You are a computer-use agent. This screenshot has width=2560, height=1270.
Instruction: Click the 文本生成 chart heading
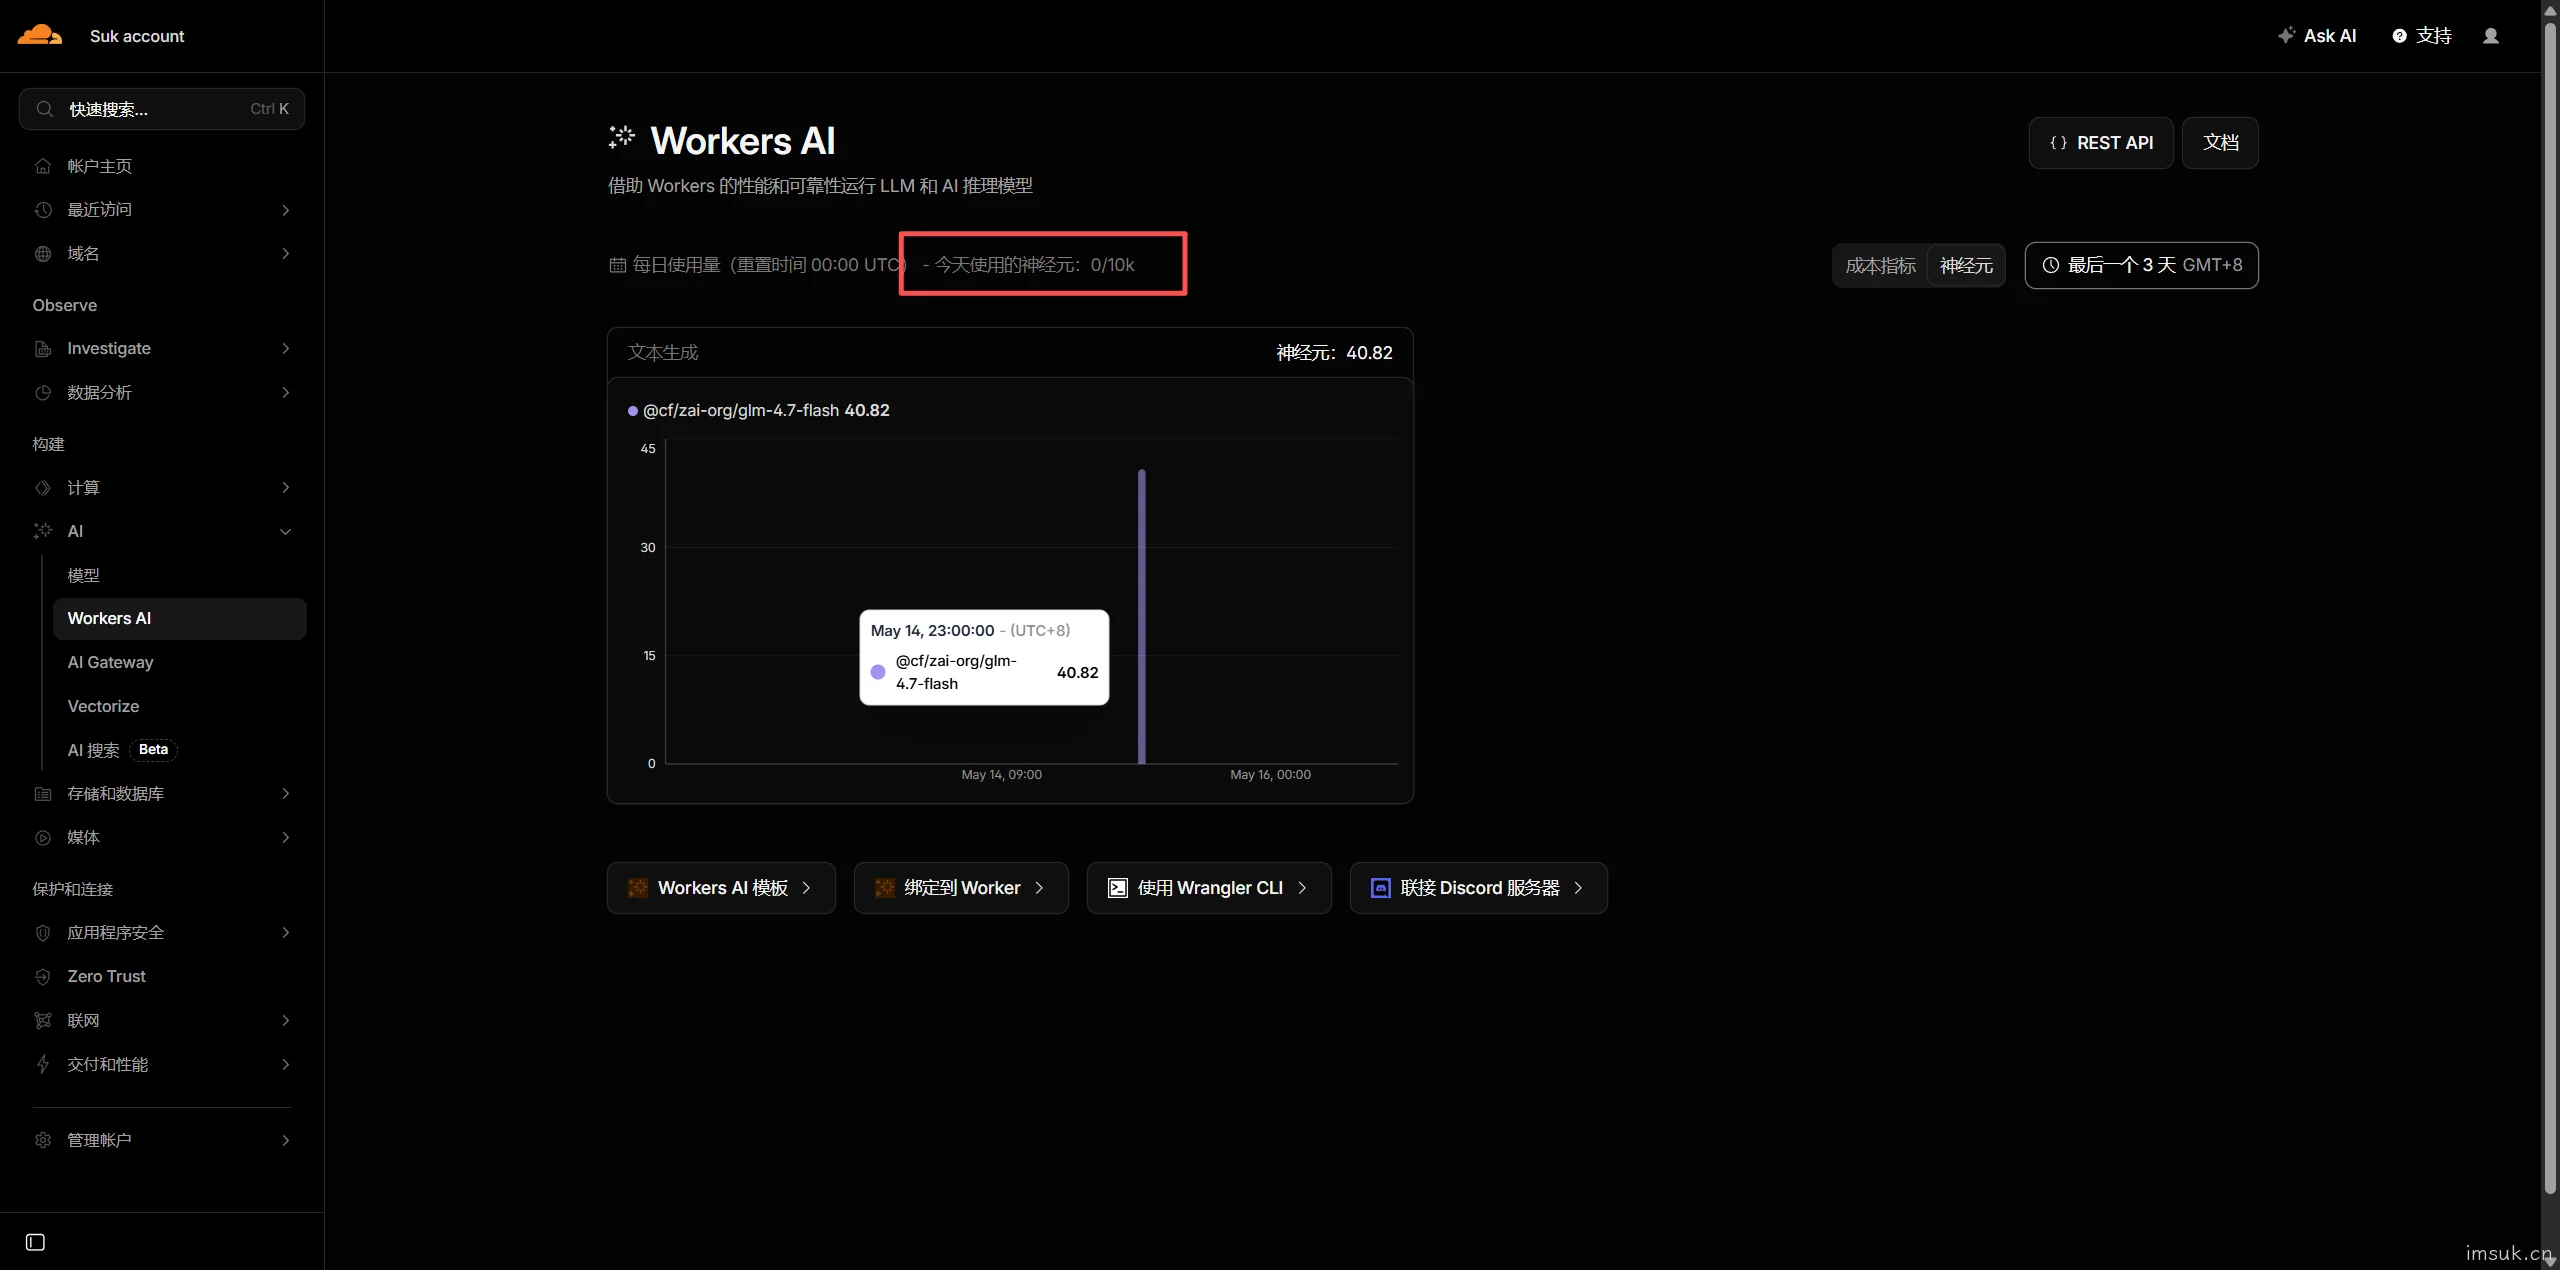(x=663, y=353)
